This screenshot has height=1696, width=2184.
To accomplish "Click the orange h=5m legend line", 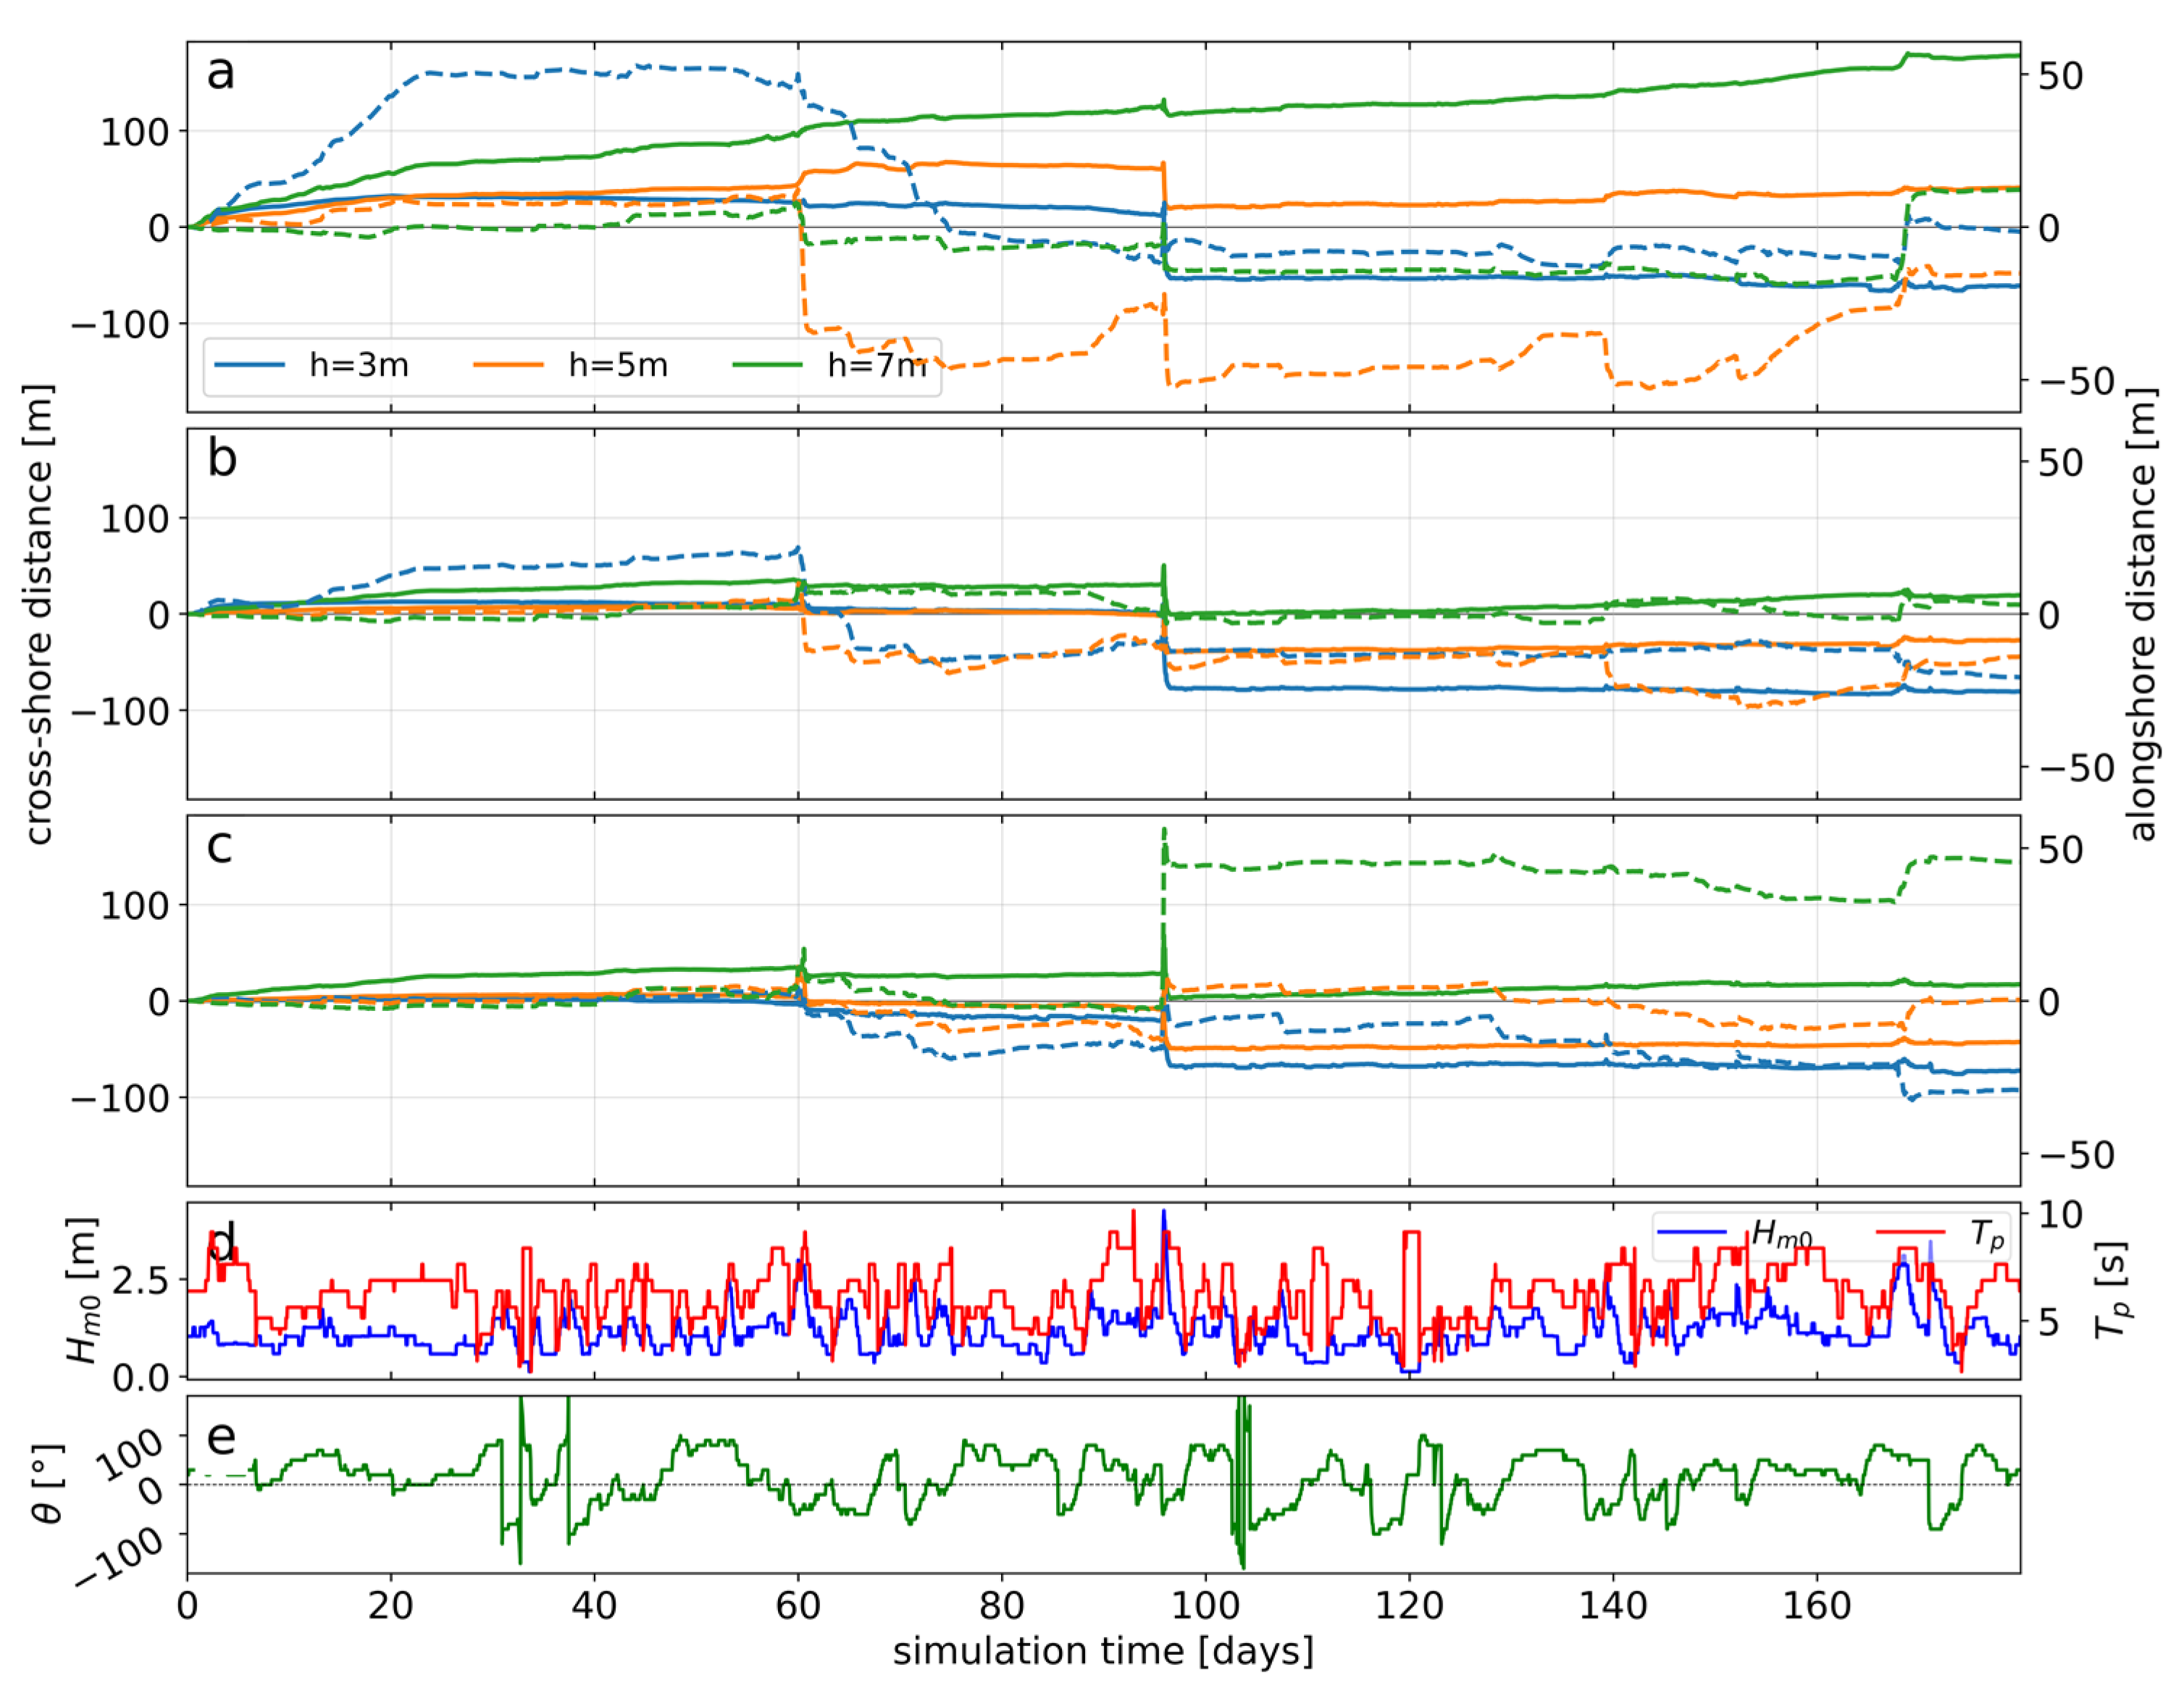I will pyautogui.click(x=508, y=365).
